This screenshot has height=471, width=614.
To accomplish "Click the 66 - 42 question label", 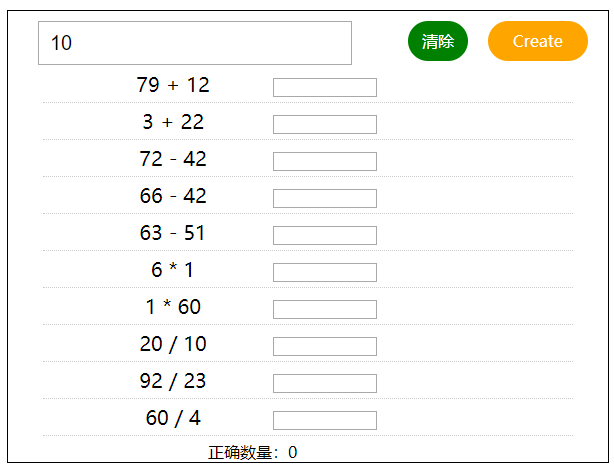I will (x=173, y=196).
